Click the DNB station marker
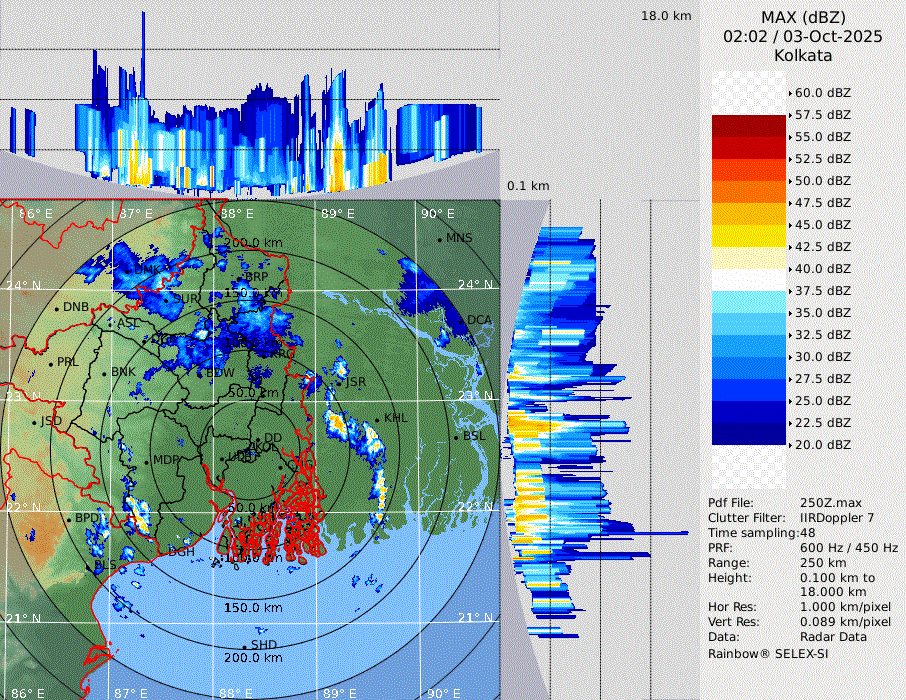Image resolution: width=906 pixels, height=700 pixels. (57, 308)
